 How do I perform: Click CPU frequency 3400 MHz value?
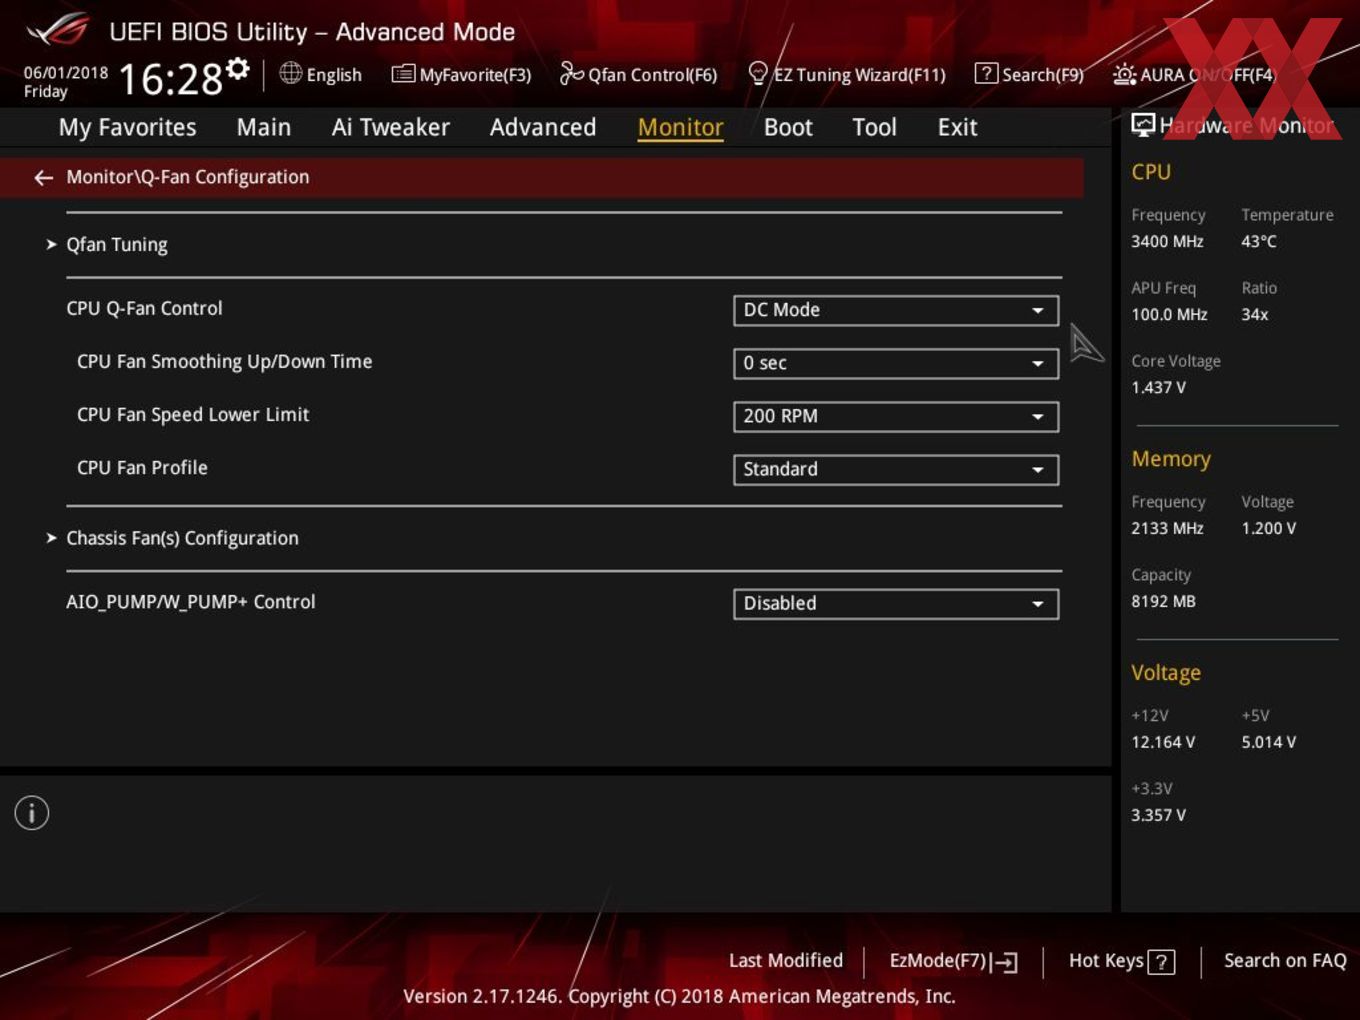coord(1167,241)
